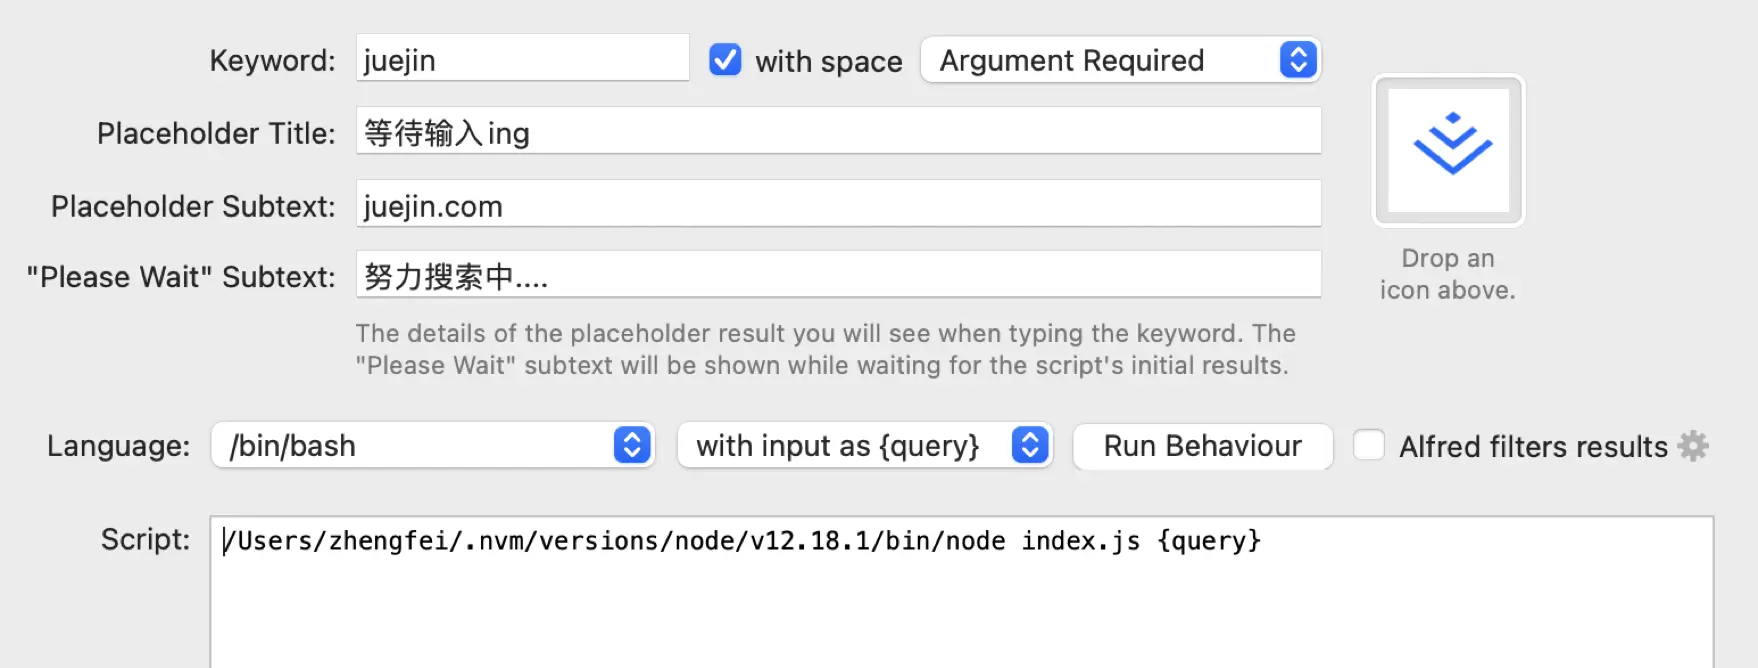Screen dimensions: 1758x668
Task: Click the "Please Wait" Subtext field
Action: (838, 275)
